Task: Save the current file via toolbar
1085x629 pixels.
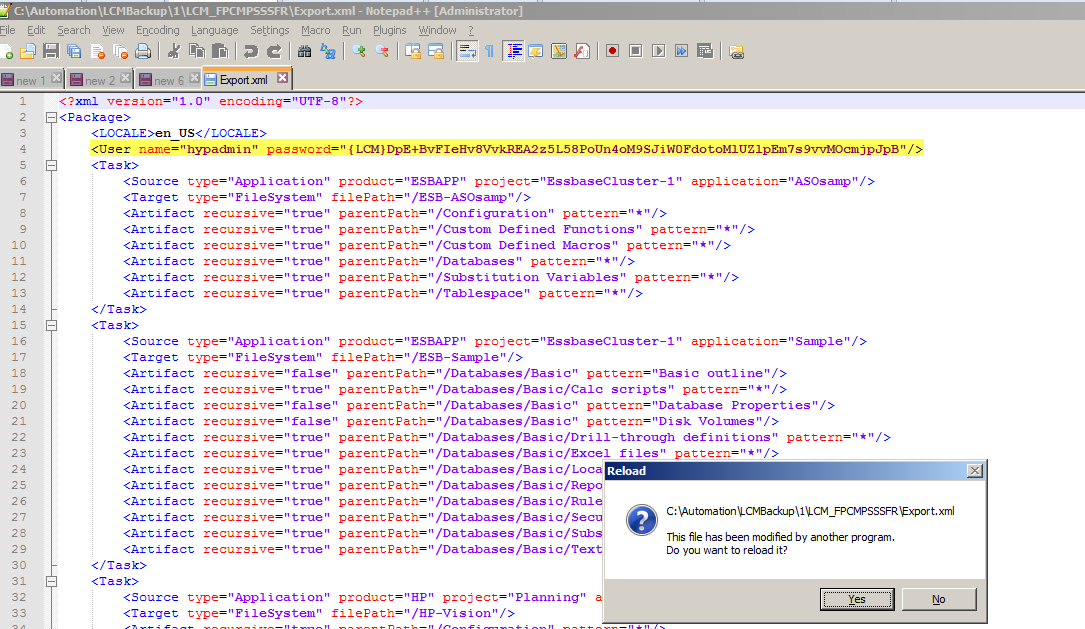Action: 51,52
